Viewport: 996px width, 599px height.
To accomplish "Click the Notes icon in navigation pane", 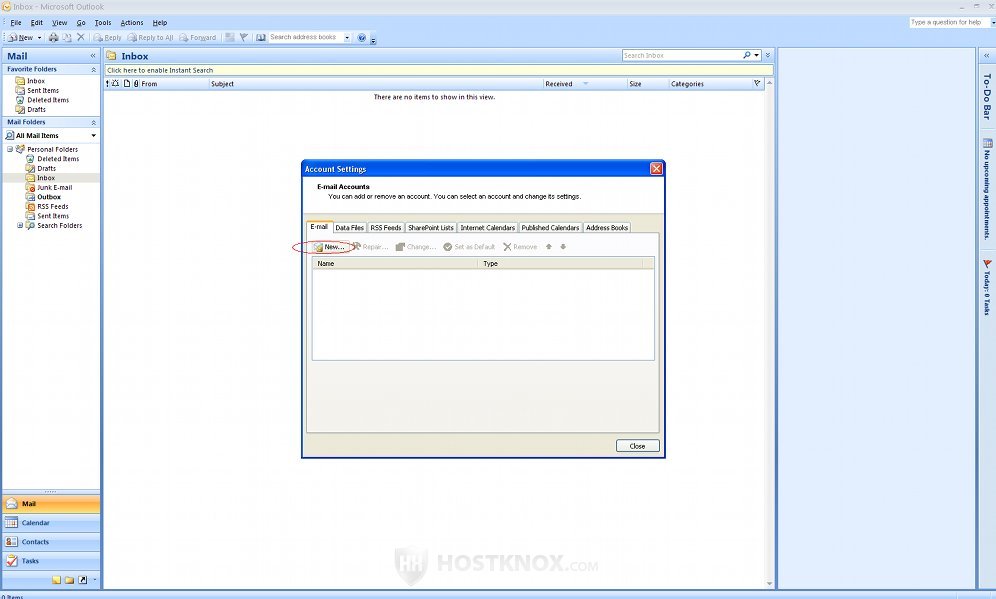I will (57, 580).
